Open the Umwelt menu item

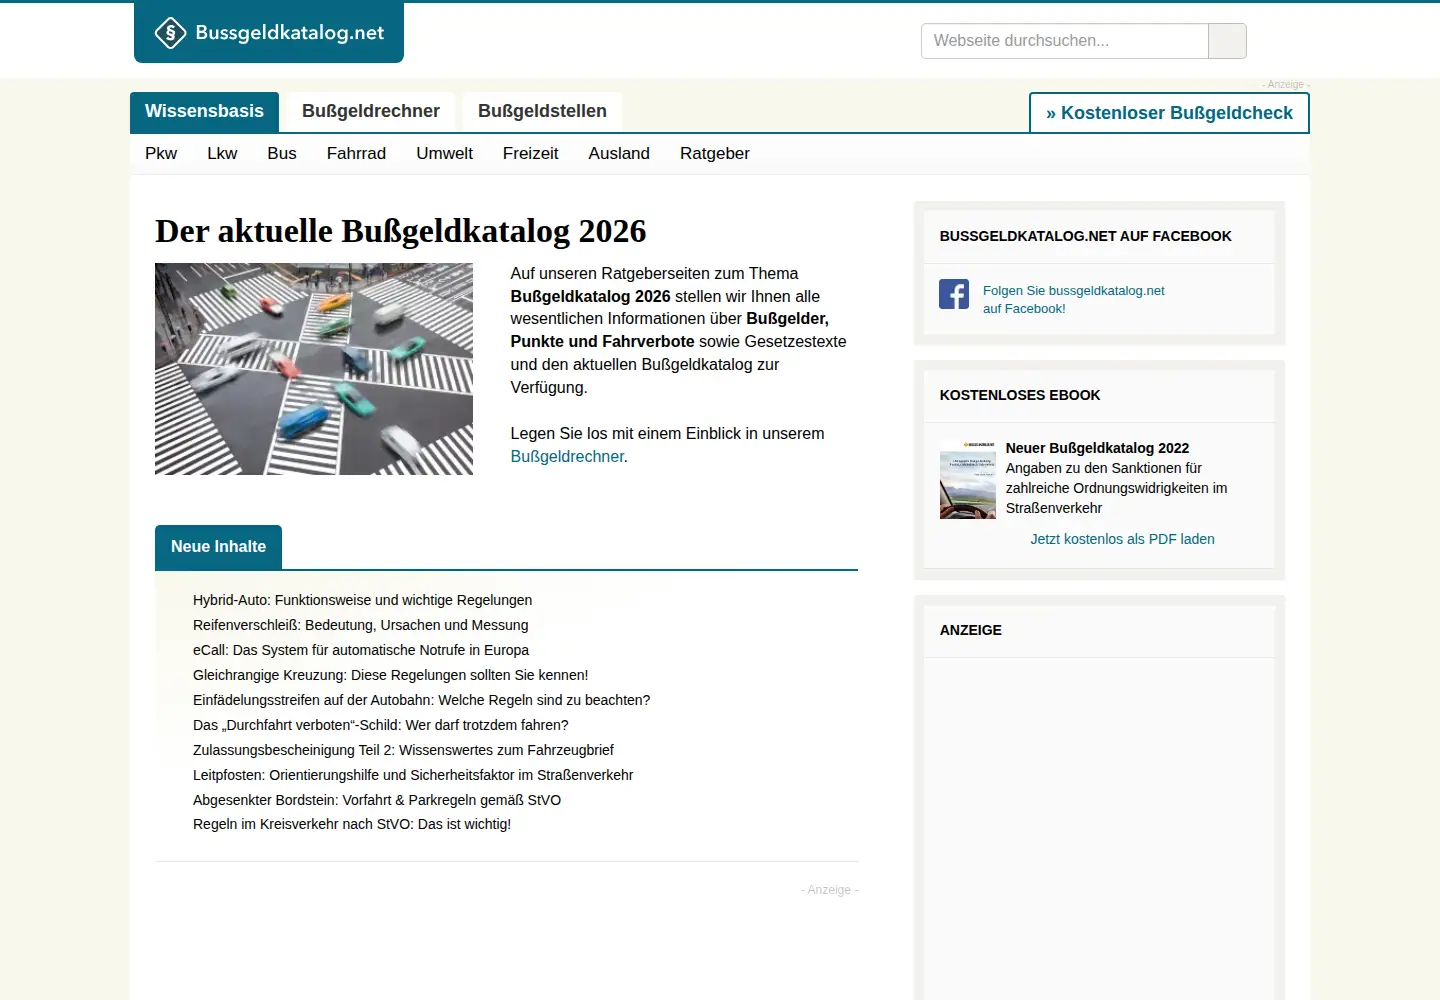pyautogui.click(x=444, y=153)
